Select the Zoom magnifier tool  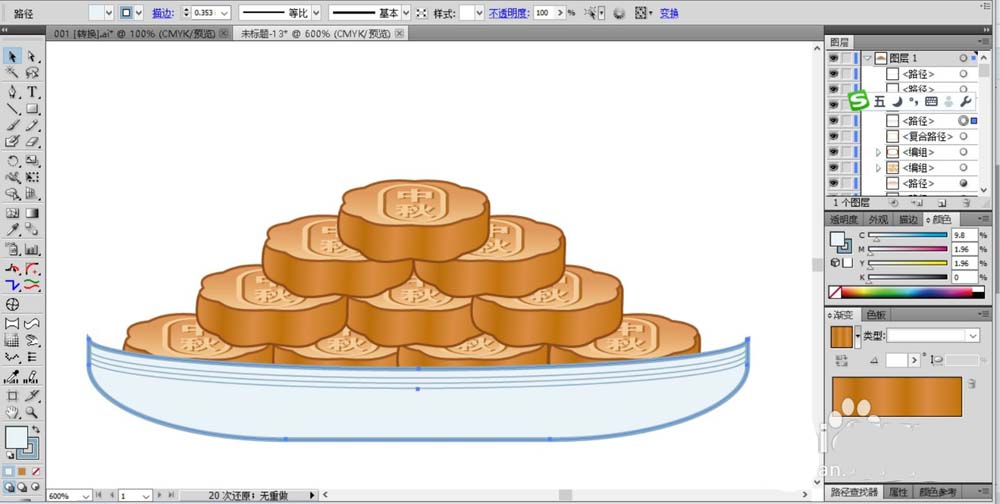[x=32, y=413]
